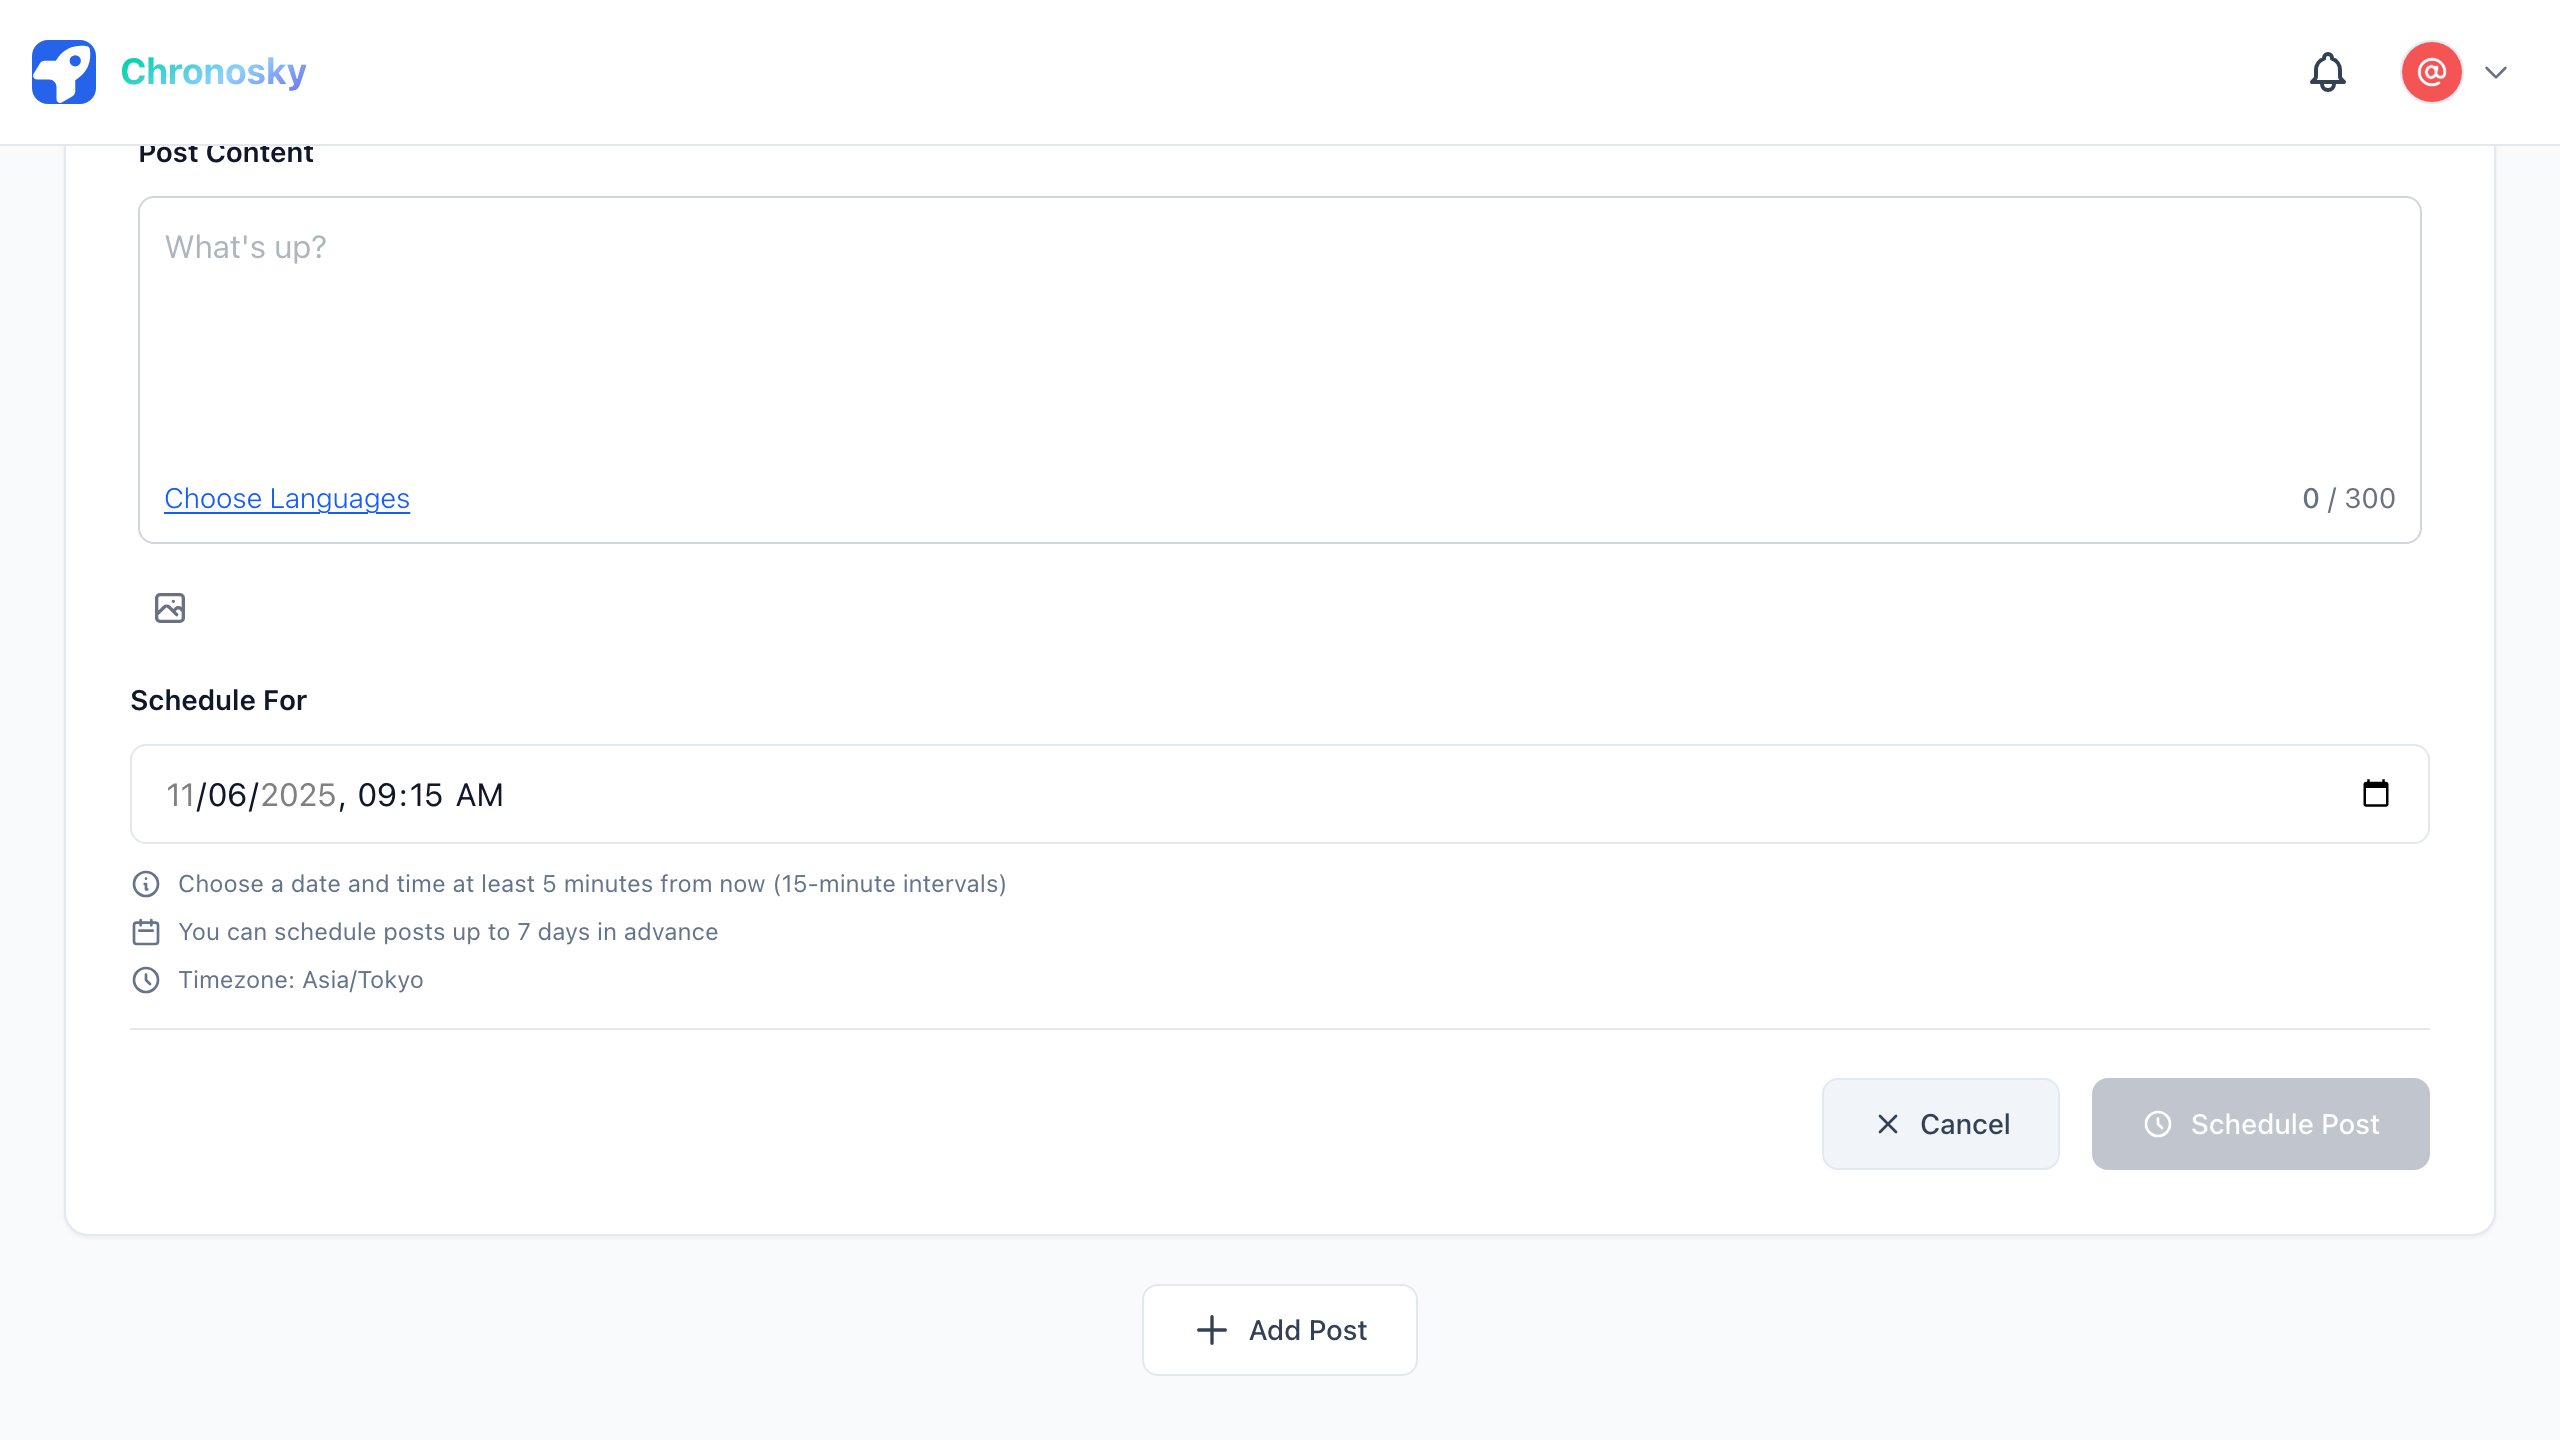The height and width of the screenshot is (1440, 2560).
Task: Select the hour 09 in schedule time
Action: [x=377, y=795]
